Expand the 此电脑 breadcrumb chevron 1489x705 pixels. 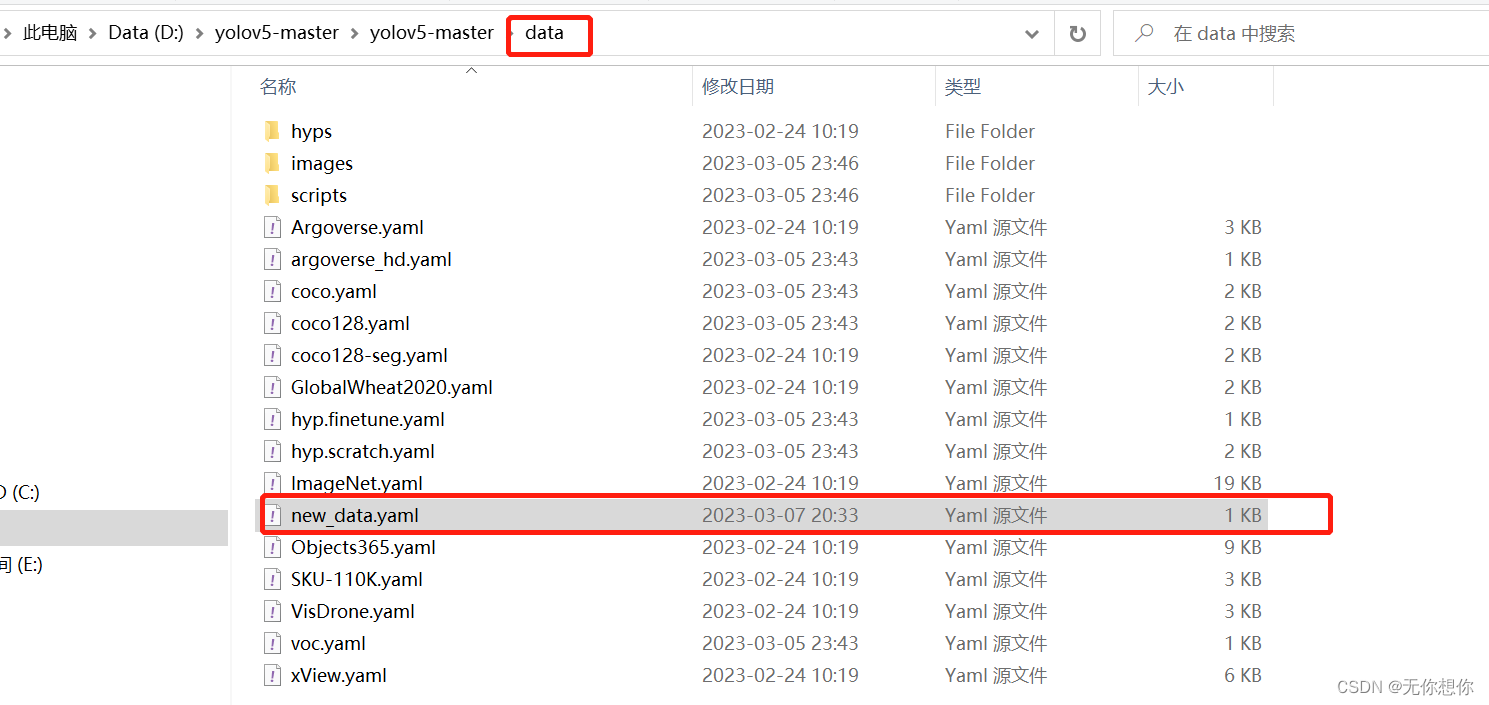(x=93, y=33)
